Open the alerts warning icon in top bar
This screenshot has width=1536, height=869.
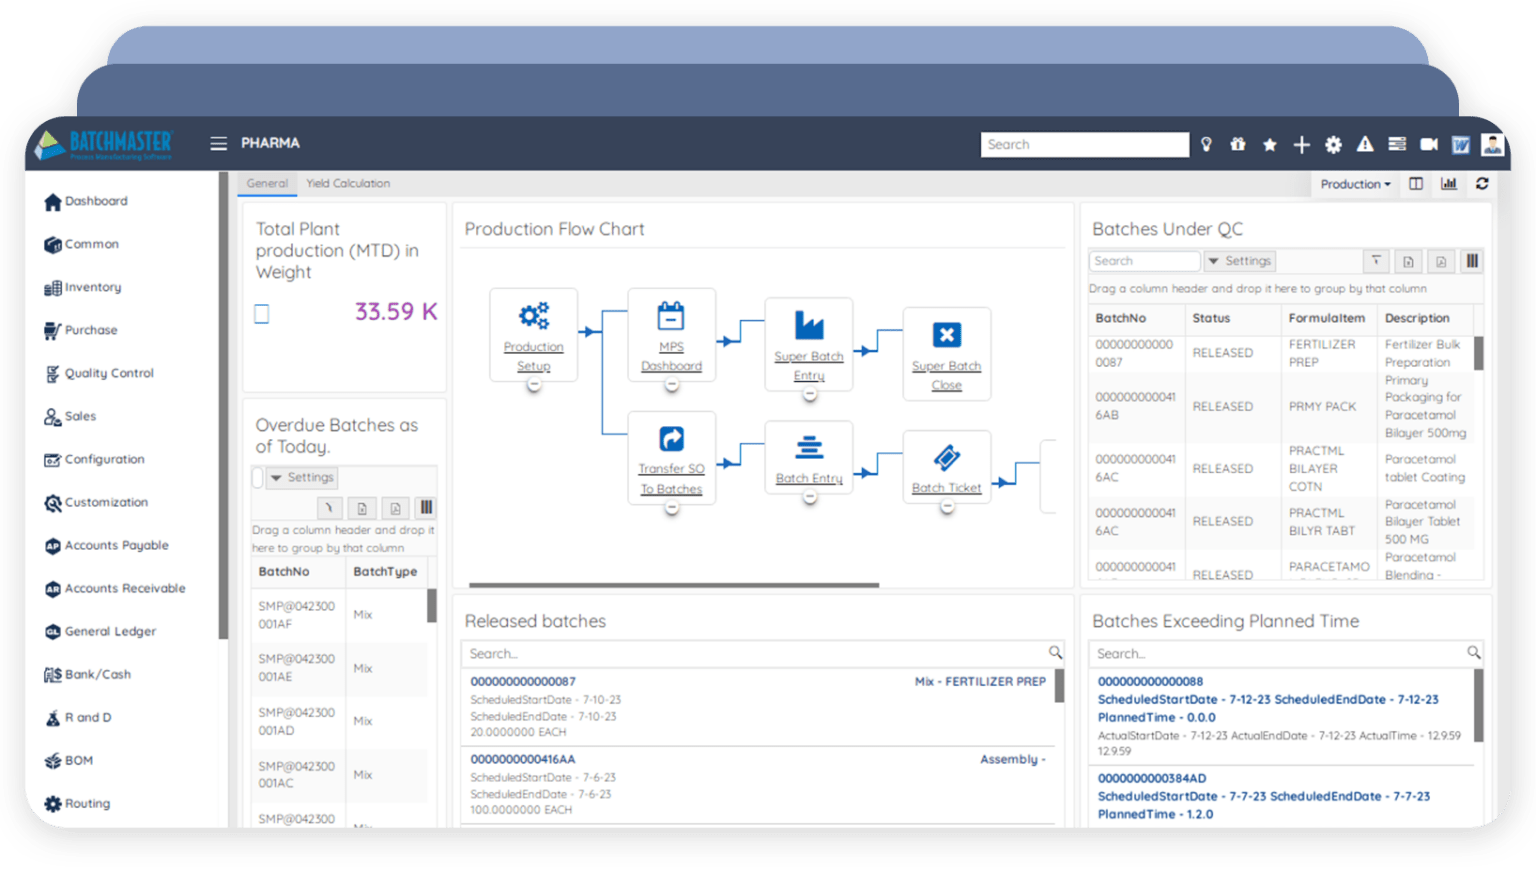[x=1365, y=144]
